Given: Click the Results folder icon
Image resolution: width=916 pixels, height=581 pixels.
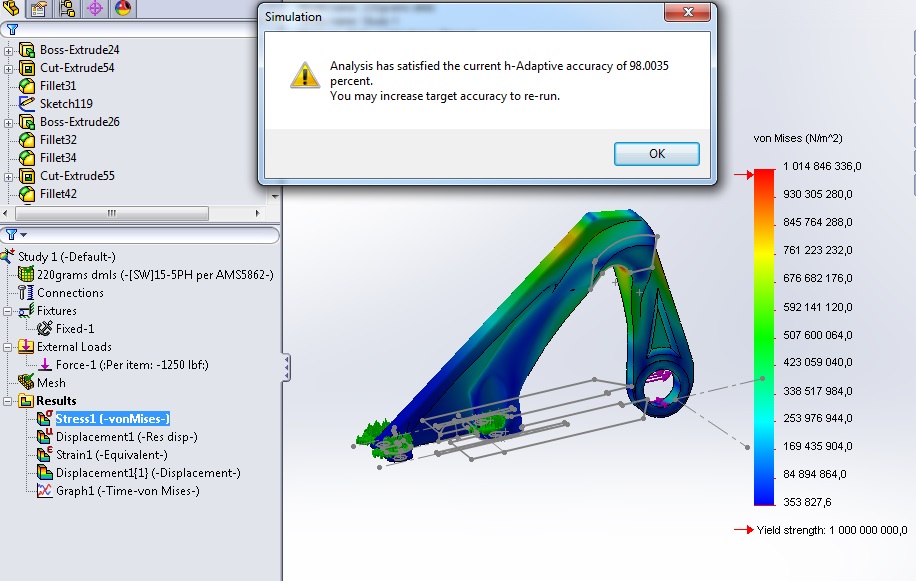Looking at the screenshot, I should point(26,401).
